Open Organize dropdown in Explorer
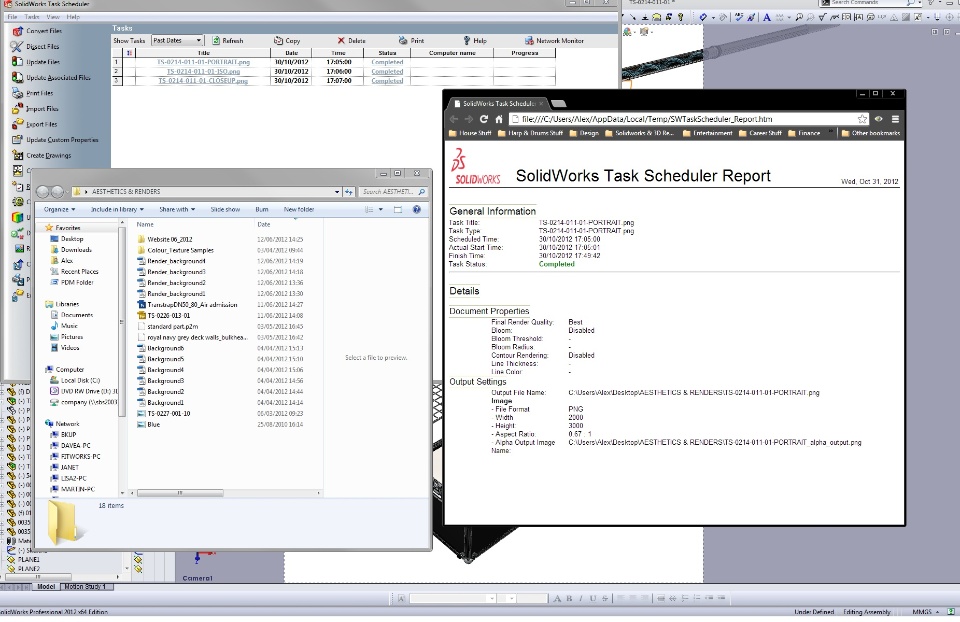The width and height of the screenshot is (960, 622). point(59,209)
